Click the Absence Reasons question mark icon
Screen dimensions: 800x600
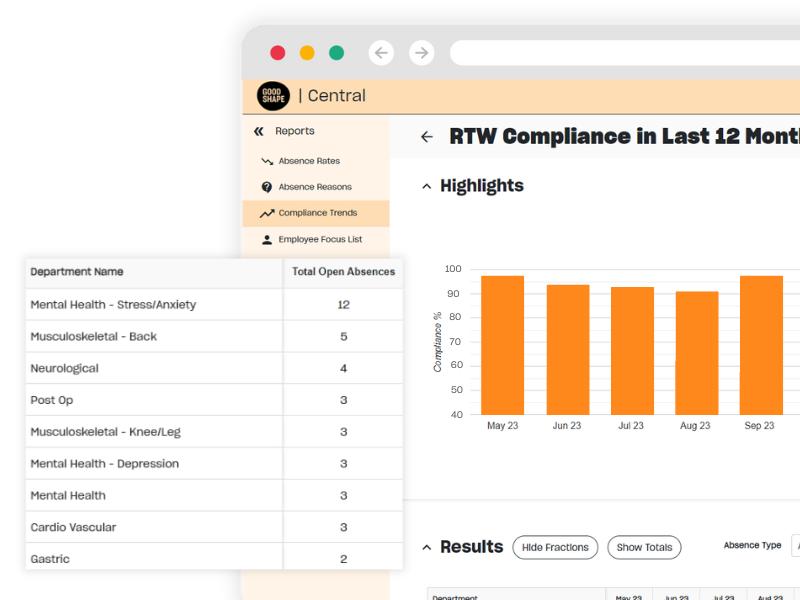(265, 186)
